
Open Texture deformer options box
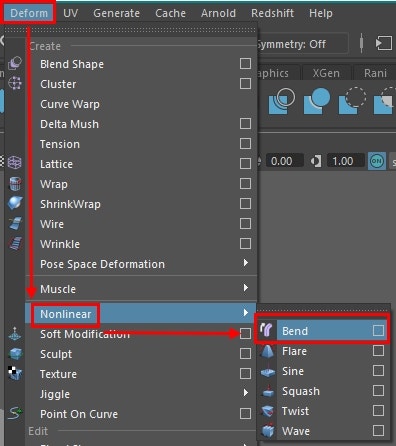tap(245, 374)
